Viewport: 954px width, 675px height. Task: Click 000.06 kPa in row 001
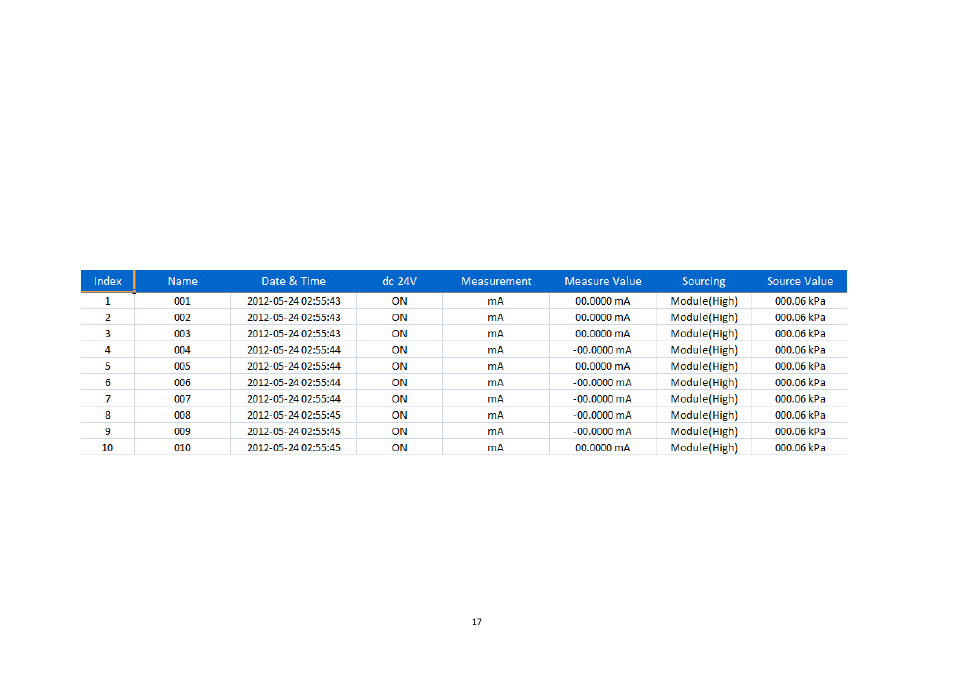(800, 301)
